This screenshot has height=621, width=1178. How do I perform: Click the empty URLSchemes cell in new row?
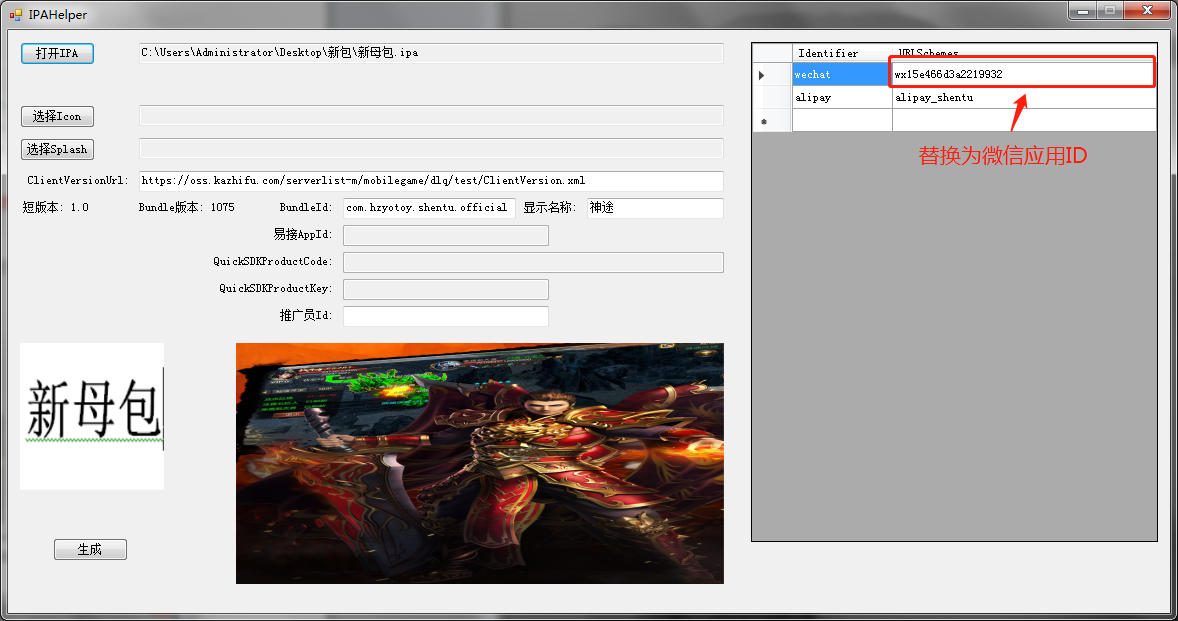[x=1024, y=121]
